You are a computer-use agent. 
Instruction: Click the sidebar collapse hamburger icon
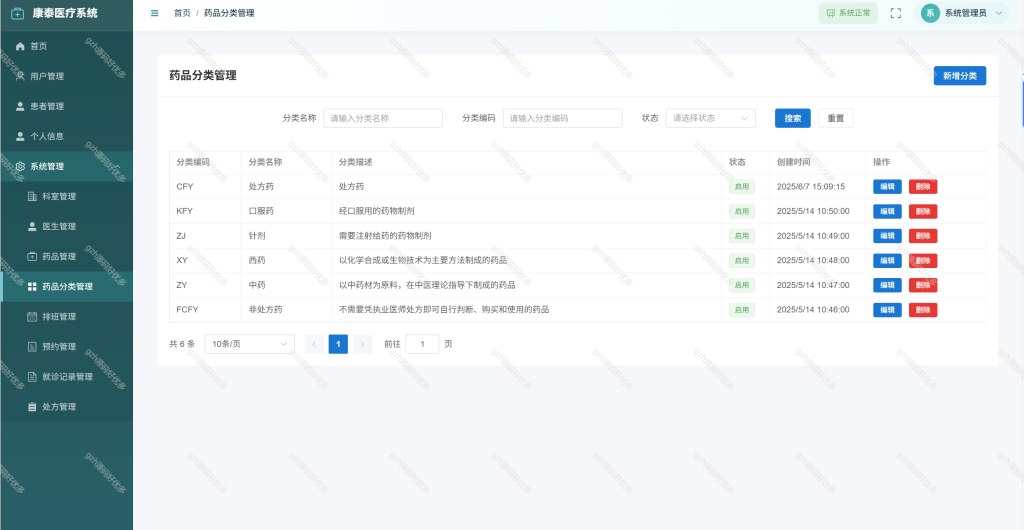pyautogui.click(x=155, y=13)
